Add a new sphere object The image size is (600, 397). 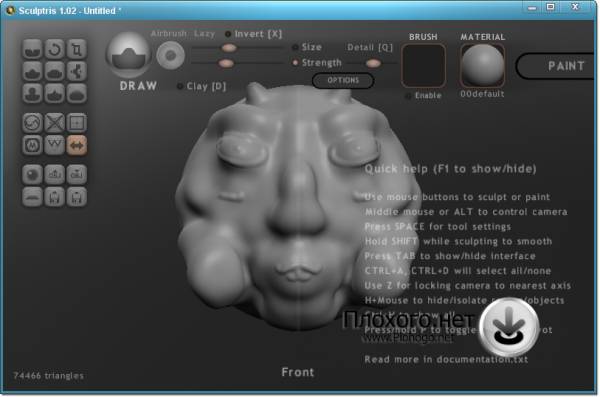click(32, 175)
